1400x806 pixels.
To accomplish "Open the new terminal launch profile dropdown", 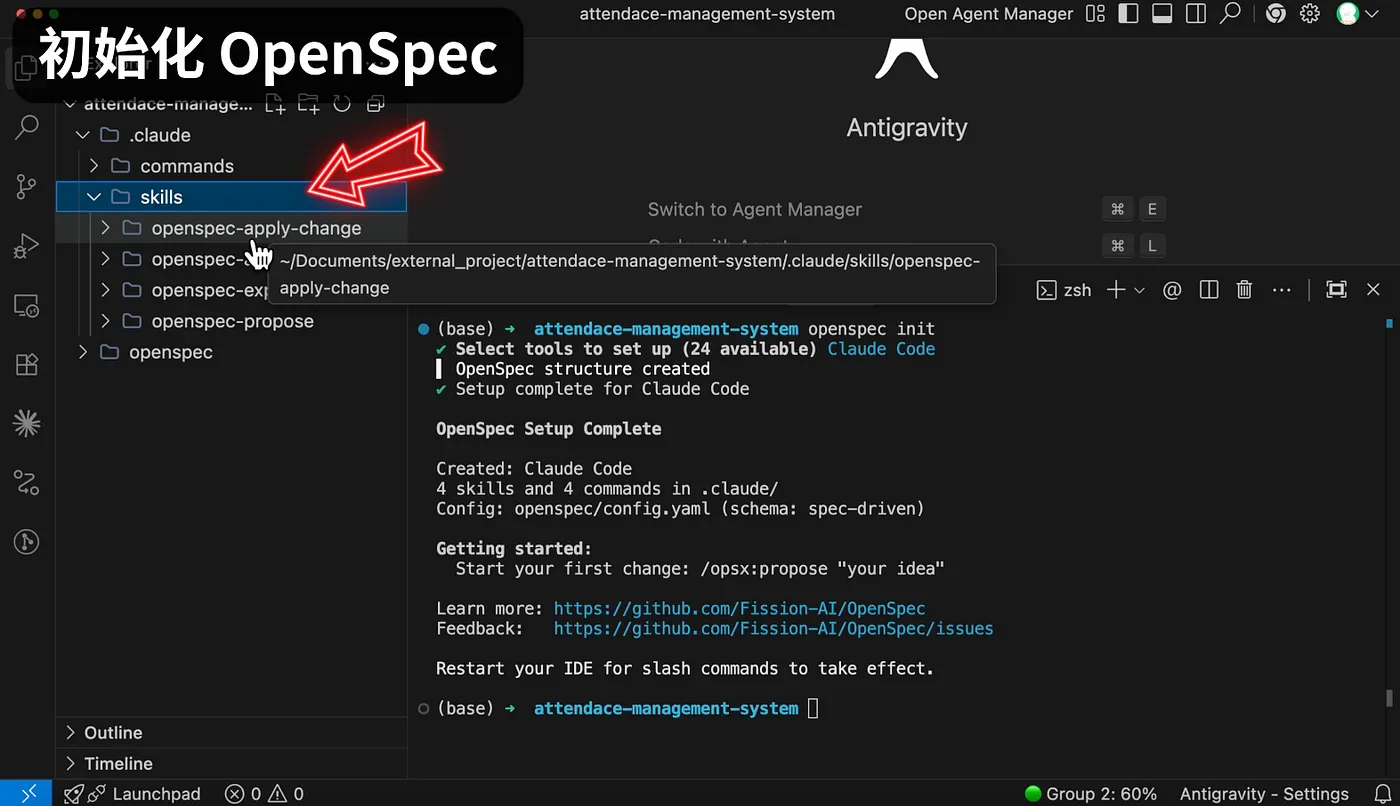I will point(1139,290).
